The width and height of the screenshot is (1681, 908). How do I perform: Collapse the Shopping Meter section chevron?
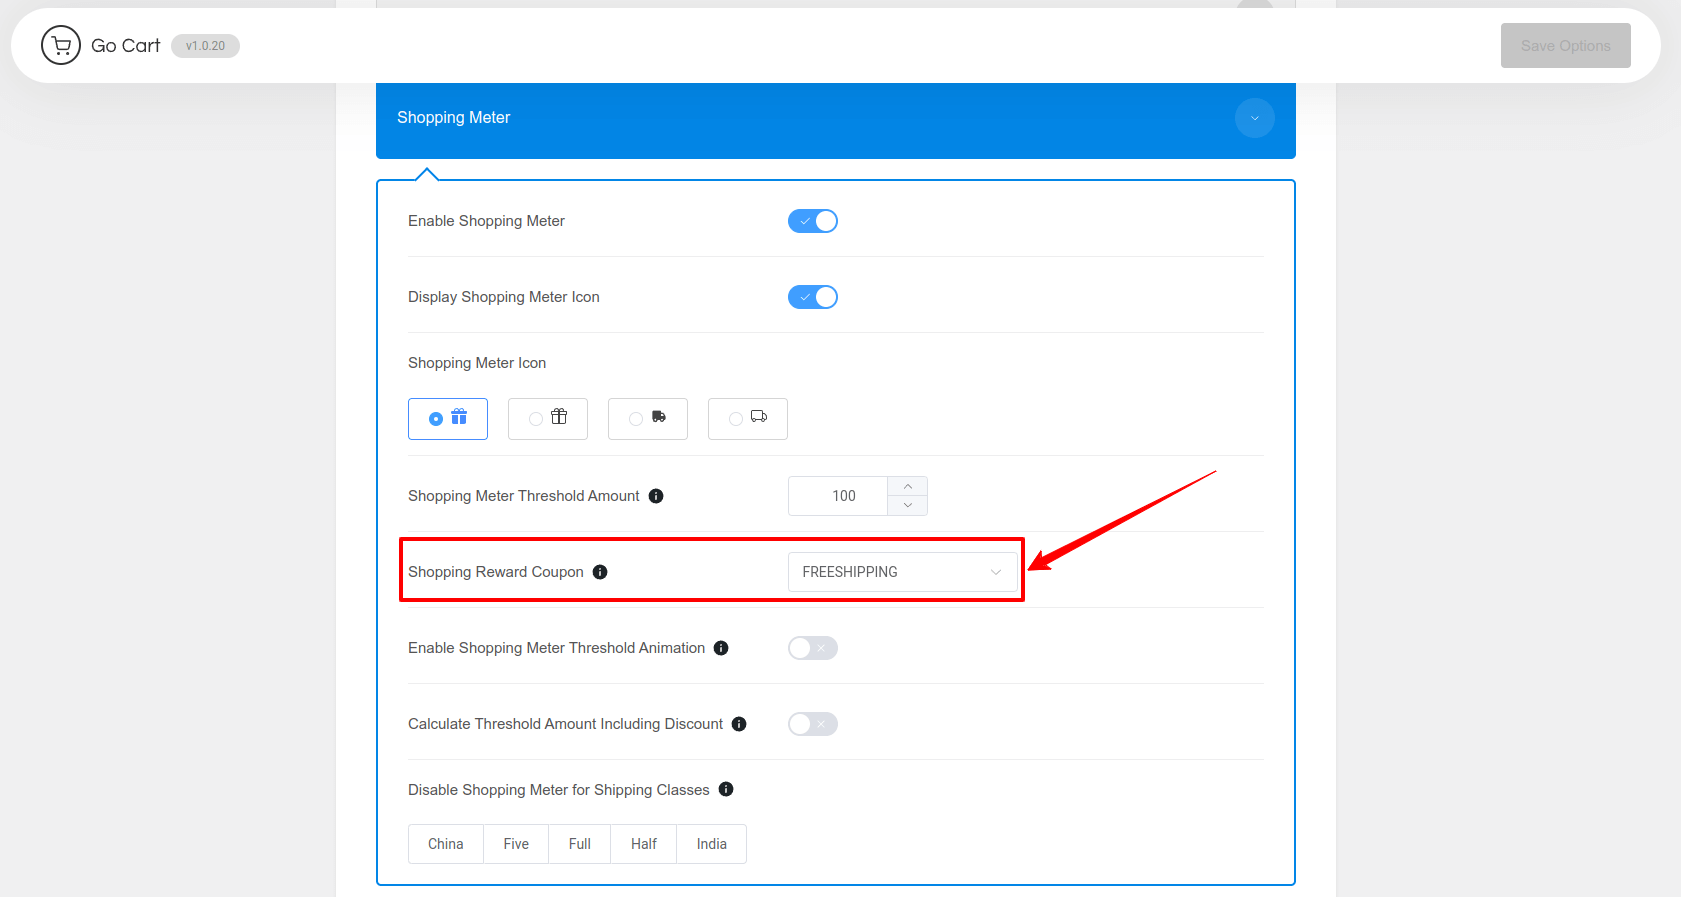[1254, 118]
